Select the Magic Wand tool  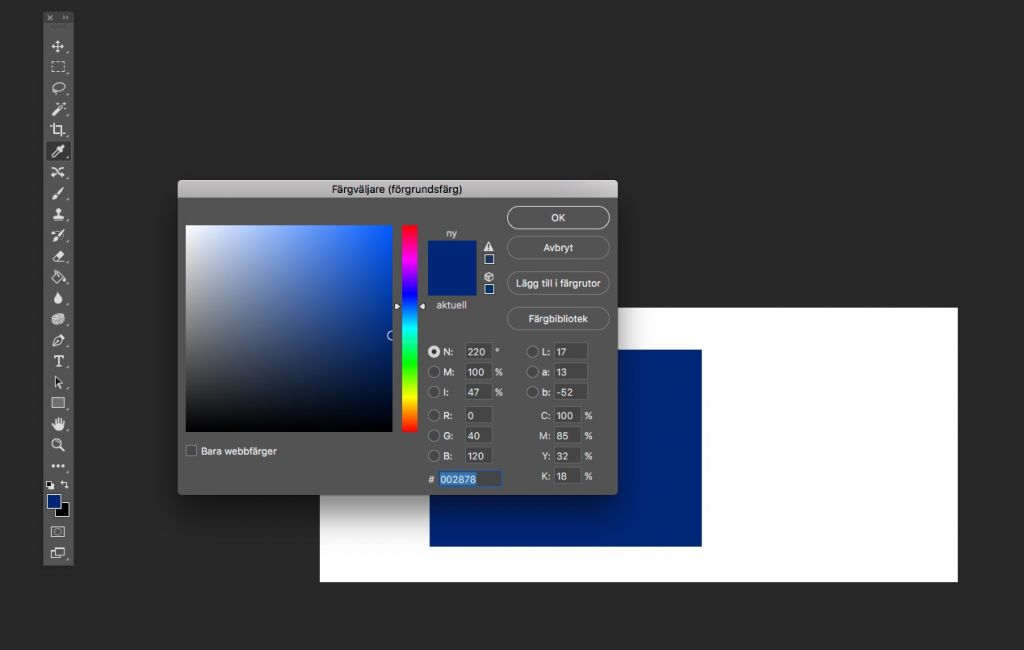pos(58,109)
